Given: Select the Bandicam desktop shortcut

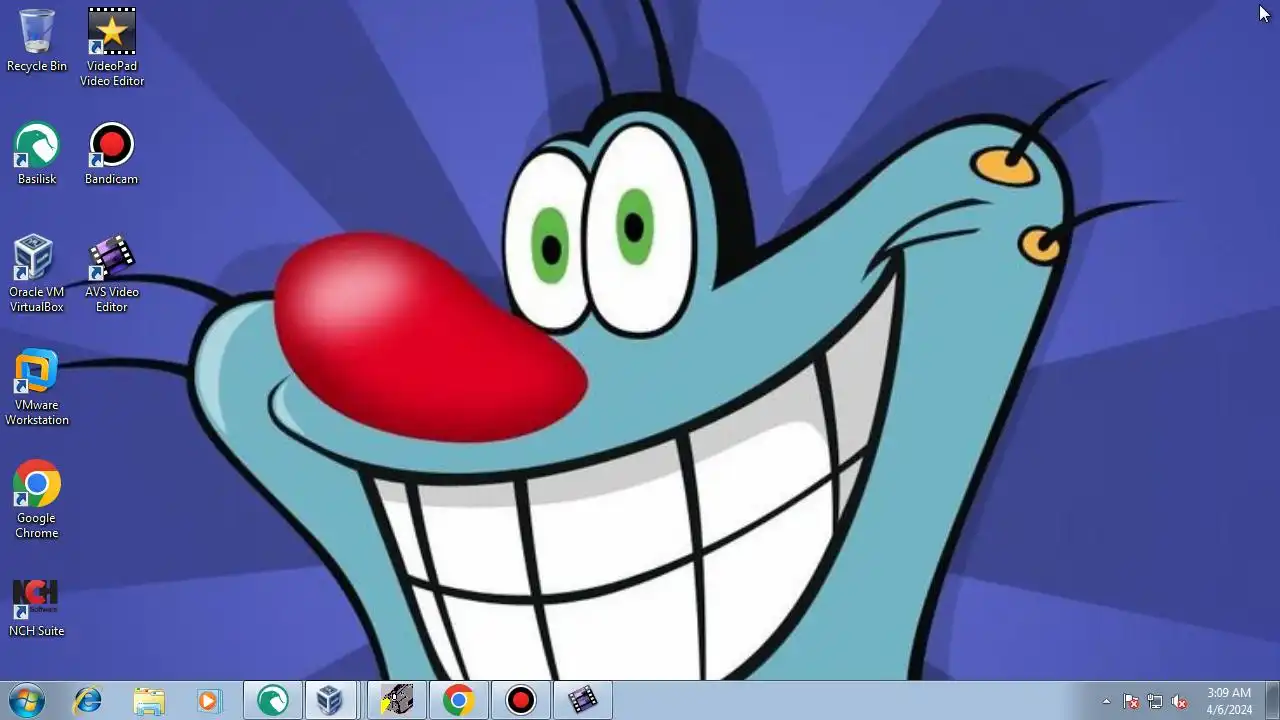Looking at the screenshot, I should [x=111, y=154].
